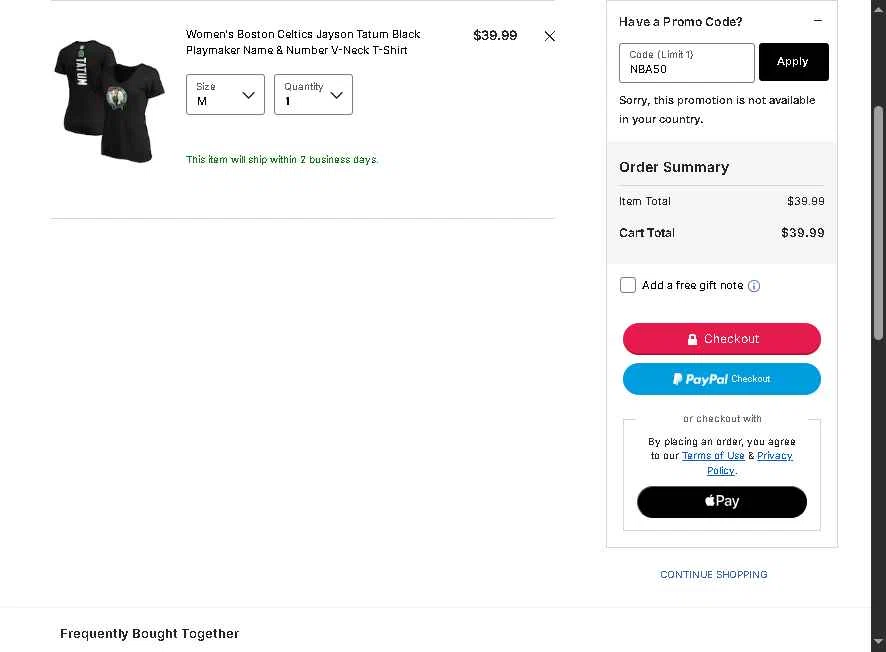Open the Women's Boston Celtics T-shirt title link
This screenshot has width=886, height=652.
(x=303, y=42)
